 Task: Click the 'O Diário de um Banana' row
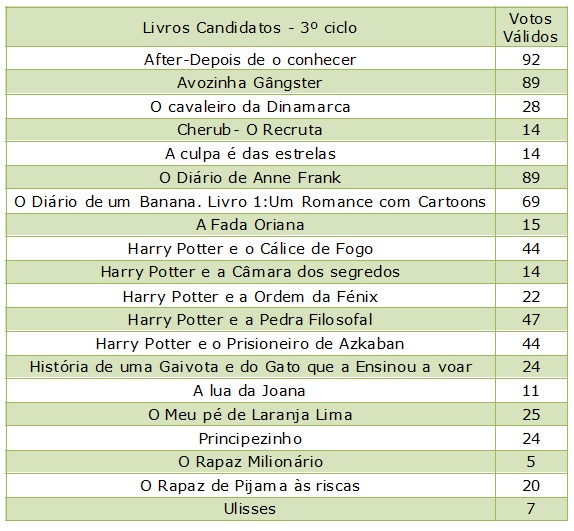point(287,201)
